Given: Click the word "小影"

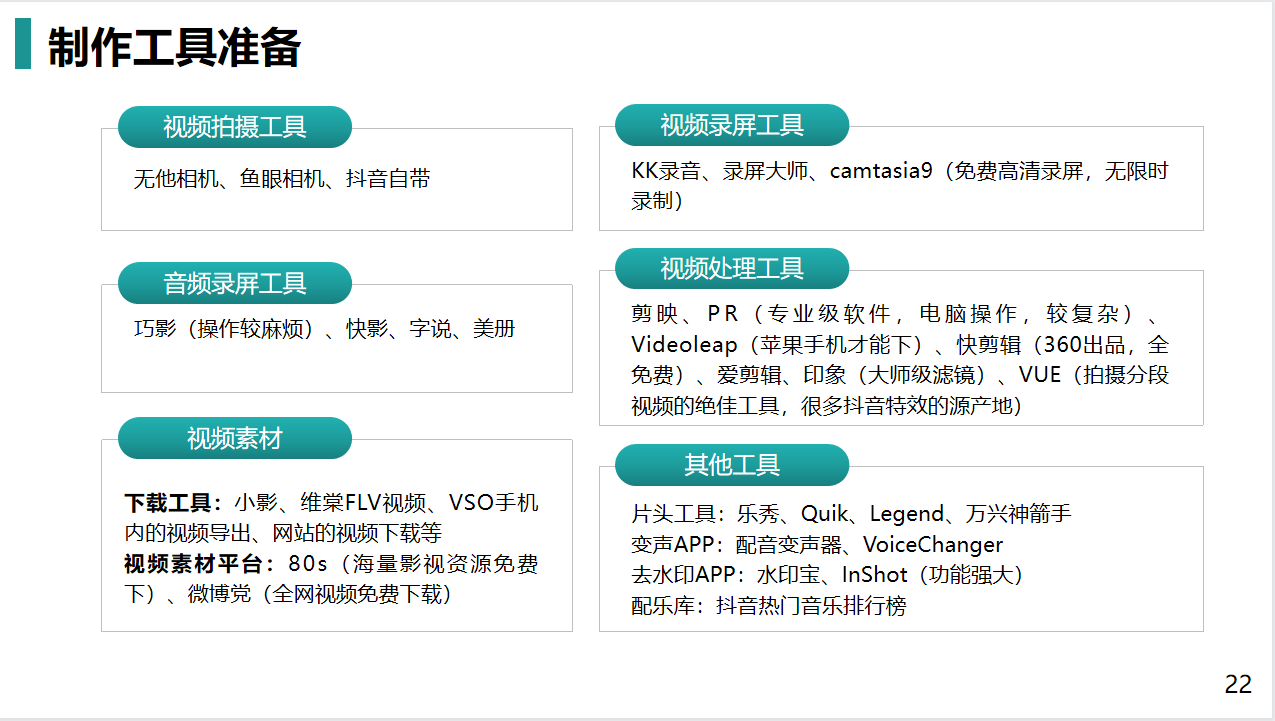Looking at the screenshot, I should click(255, 502).
